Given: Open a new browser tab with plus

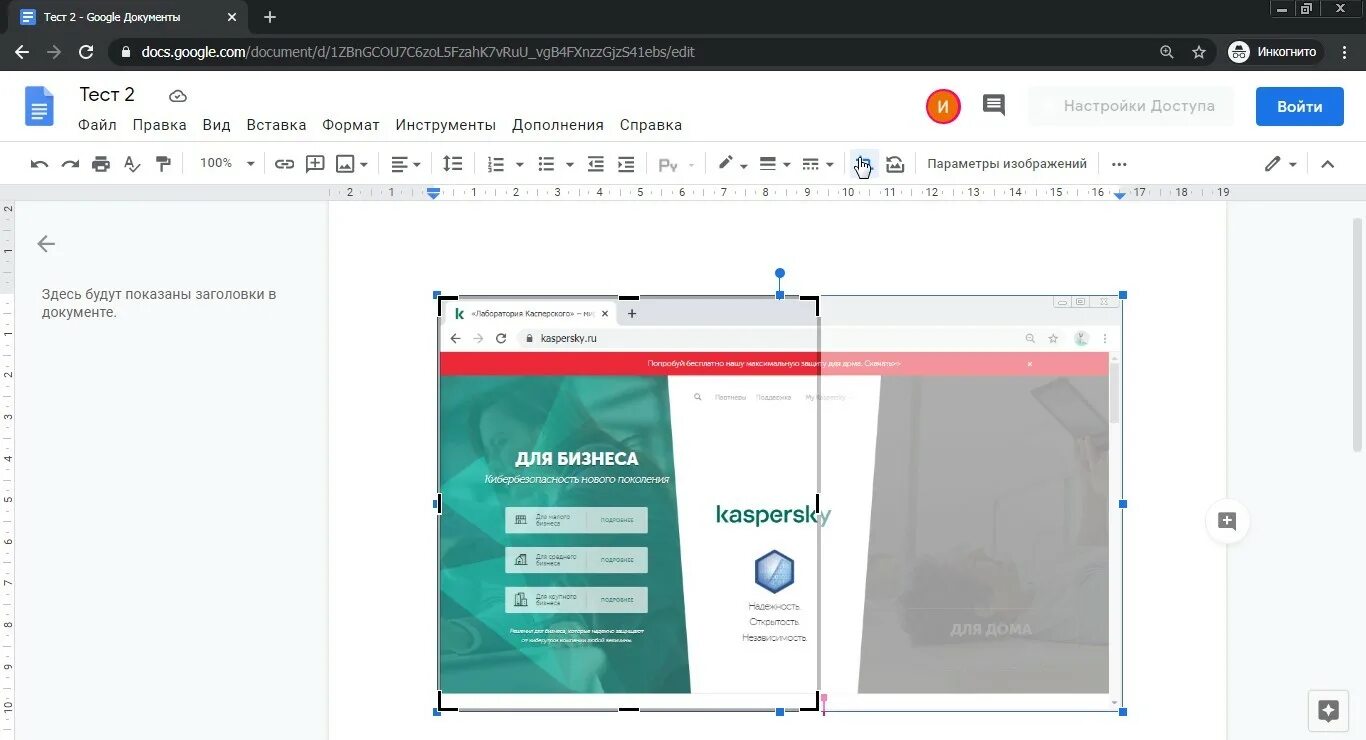Looking at the screenshot, I should [x=270, y=17].
